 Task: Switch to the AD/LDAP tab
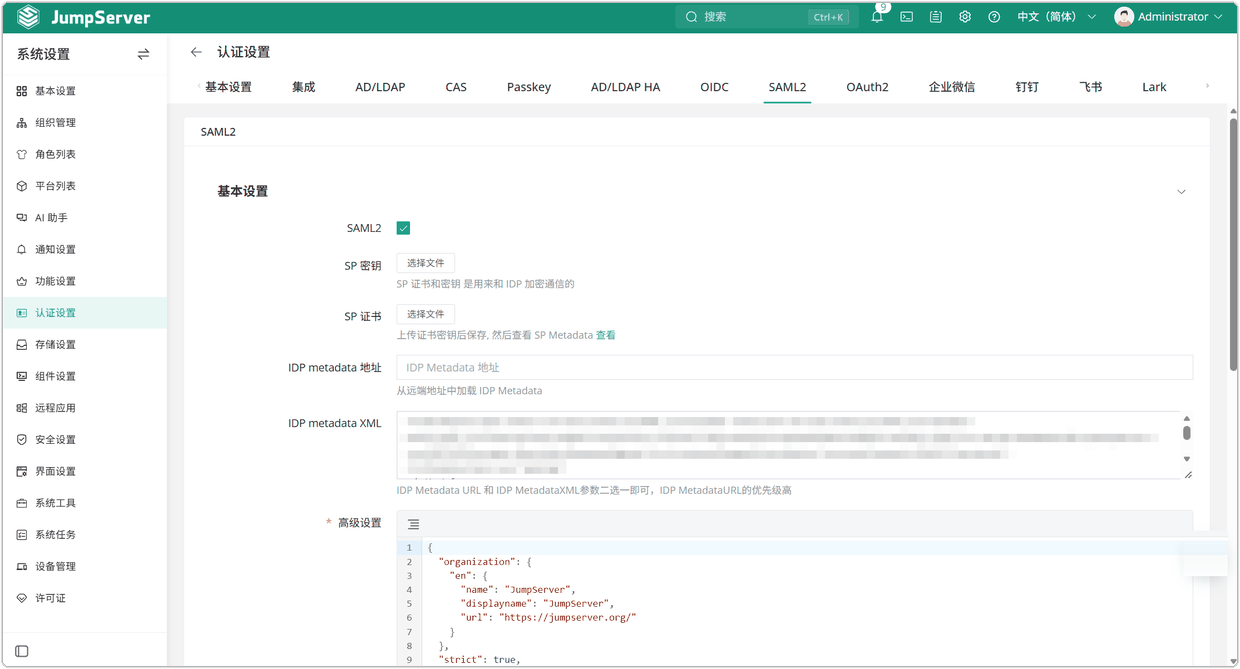point(380,87)
